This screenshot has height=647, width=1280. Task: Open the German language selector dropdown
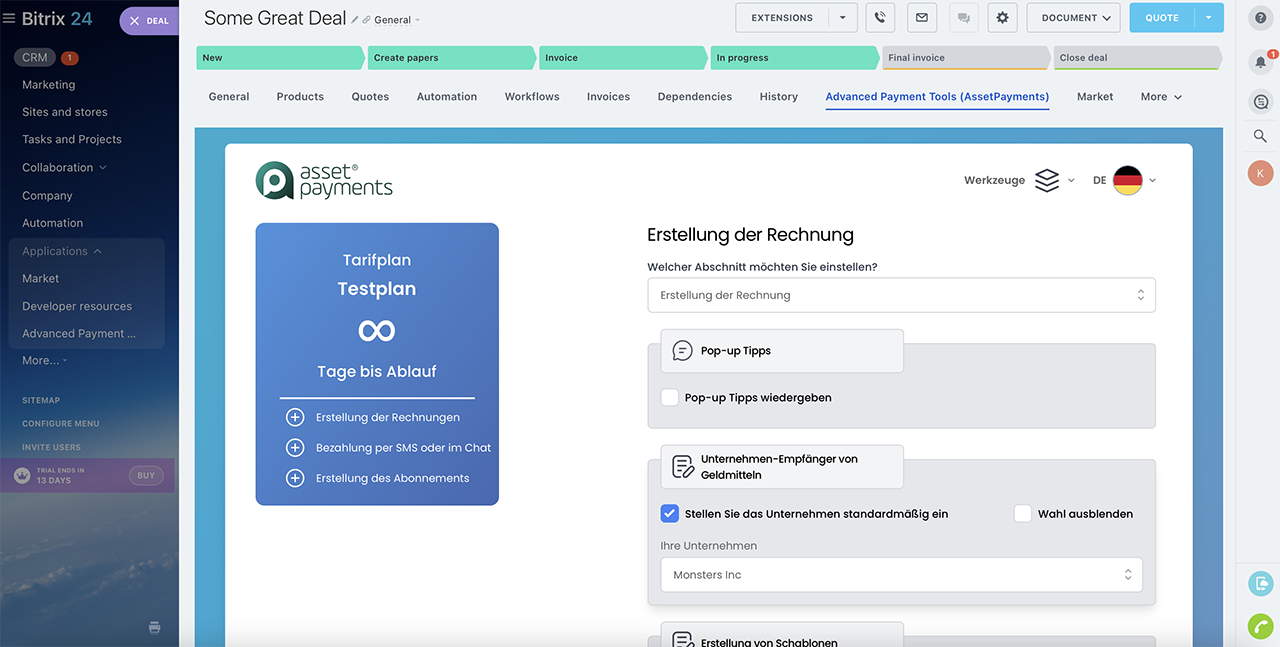(x=1127, y=180)
